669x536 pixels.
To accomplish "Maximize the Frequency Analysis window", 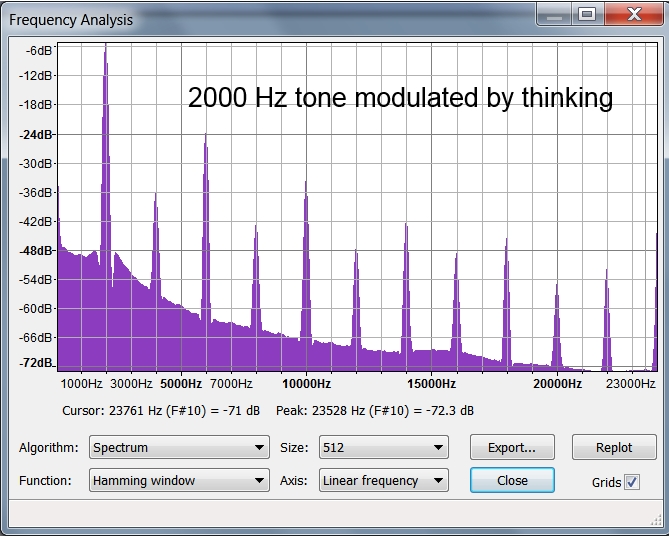I will click(586, 14).
